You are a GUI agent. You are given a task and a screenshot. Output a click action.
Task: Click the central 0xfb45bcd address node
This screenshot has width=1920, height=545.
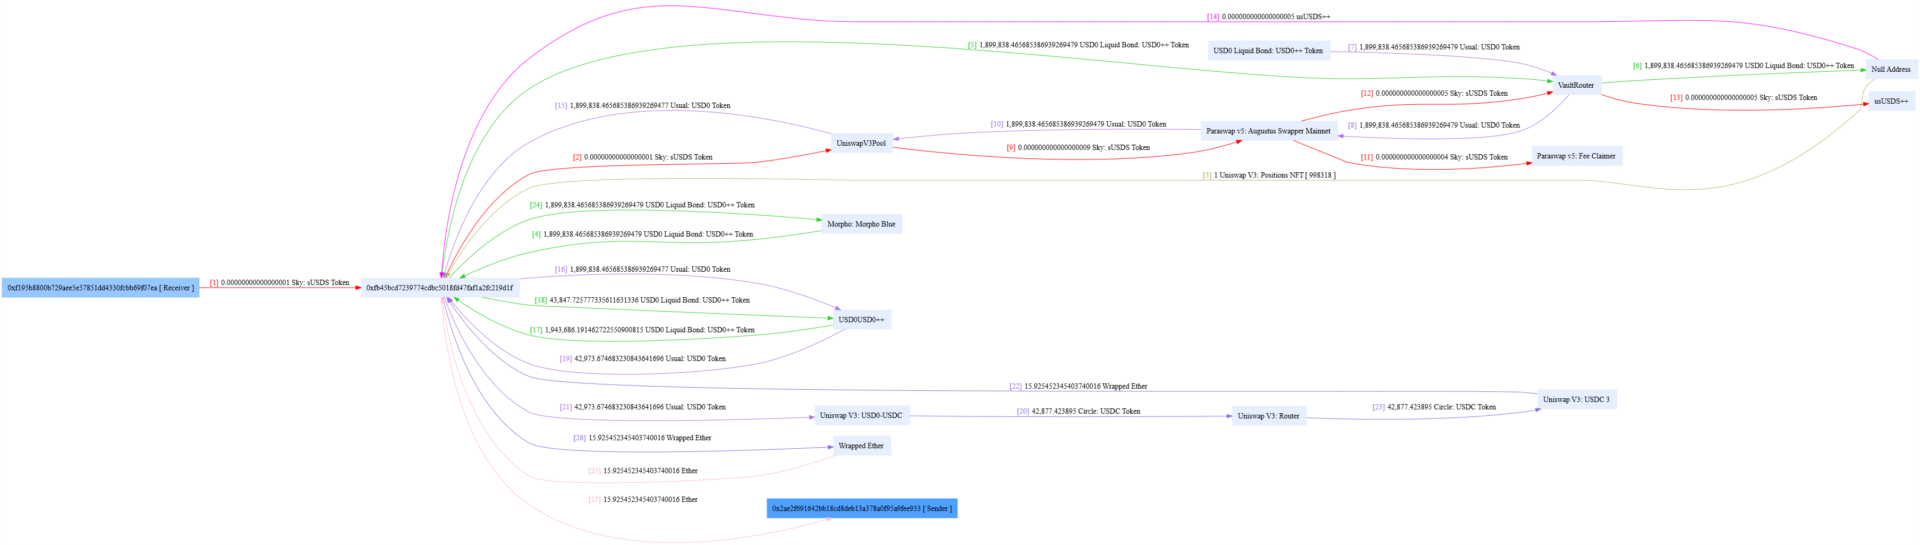click(440, 288)
